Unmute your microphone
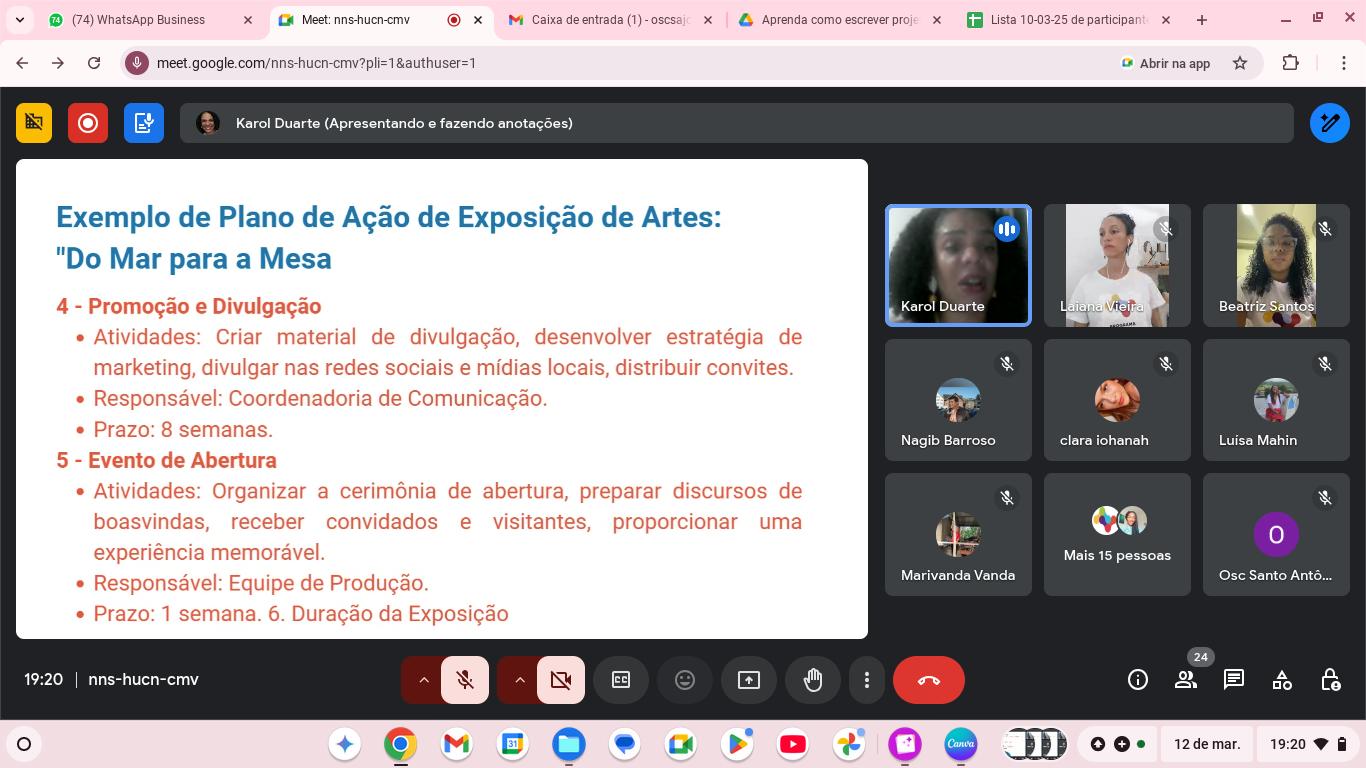The height and width of the screenshot is (768, 1366). [465, 680]
